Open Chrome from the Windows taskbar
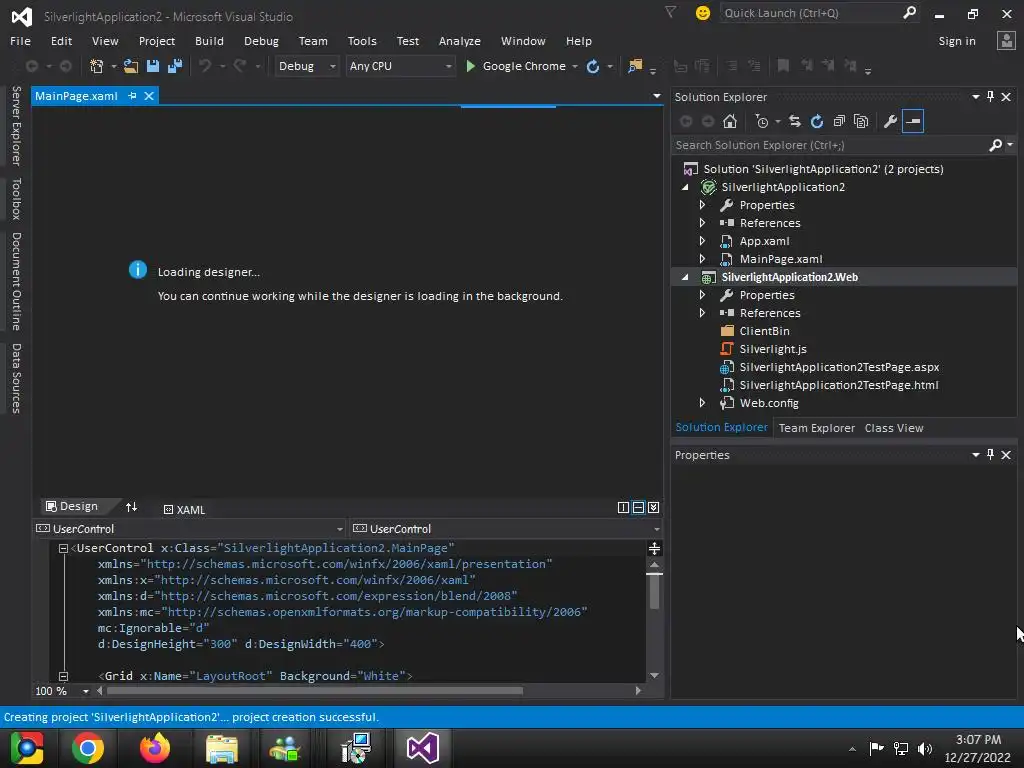Image resolution: width=1024 pixels, height=768 pixels. pyautogui.click(x=88, y=748)
